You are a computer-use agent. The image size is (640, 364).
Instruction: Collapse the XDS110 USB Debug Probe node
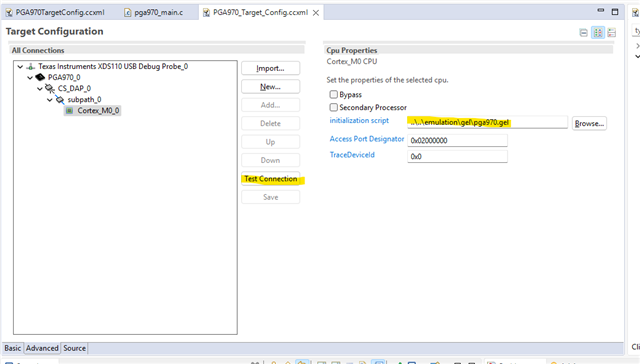tap(20, 67)
